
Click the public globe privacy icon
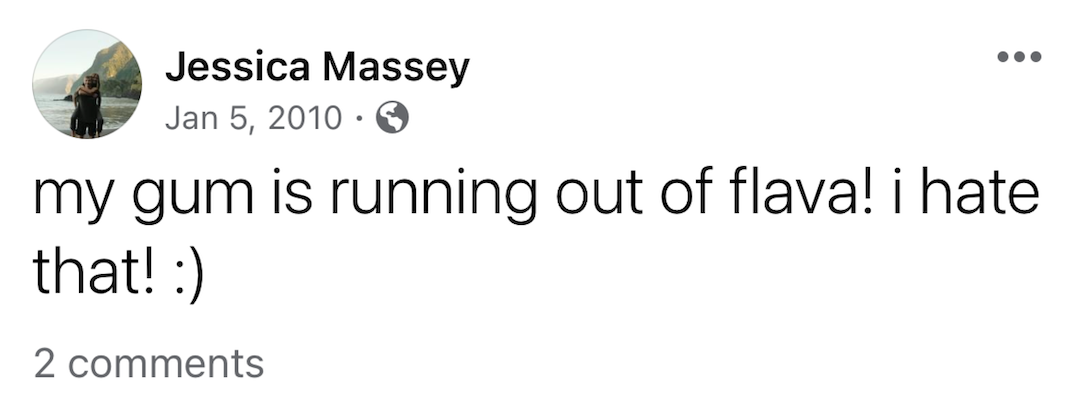point(391,119)
